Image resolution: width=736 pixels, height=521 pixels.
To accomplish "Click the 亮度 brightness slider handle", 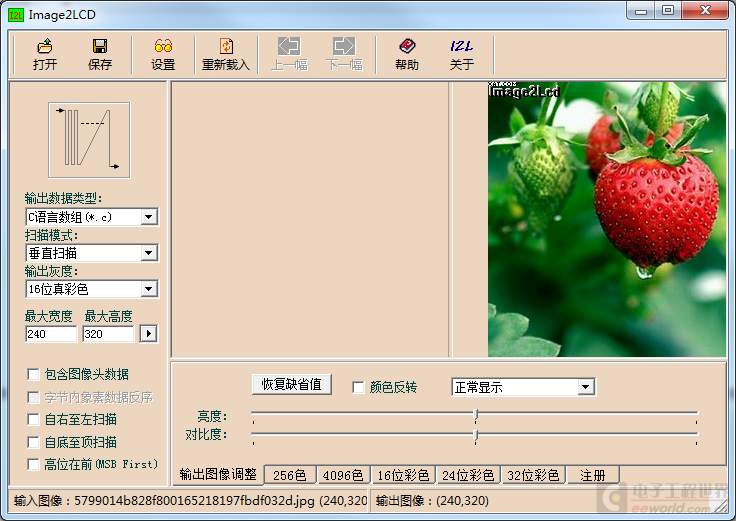I will click(x=475, y=414).
